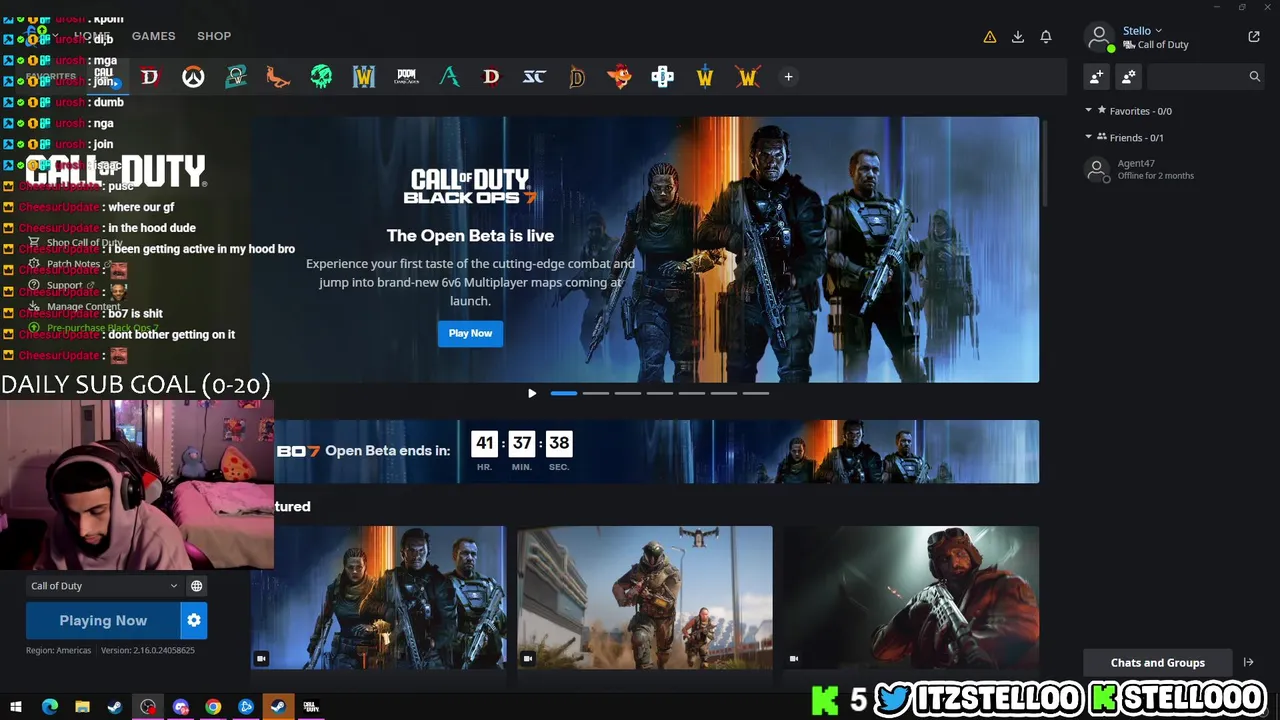This screenshot has width=1280, height=720.
Task: Add a game to favorites bar
Action: 788,77
